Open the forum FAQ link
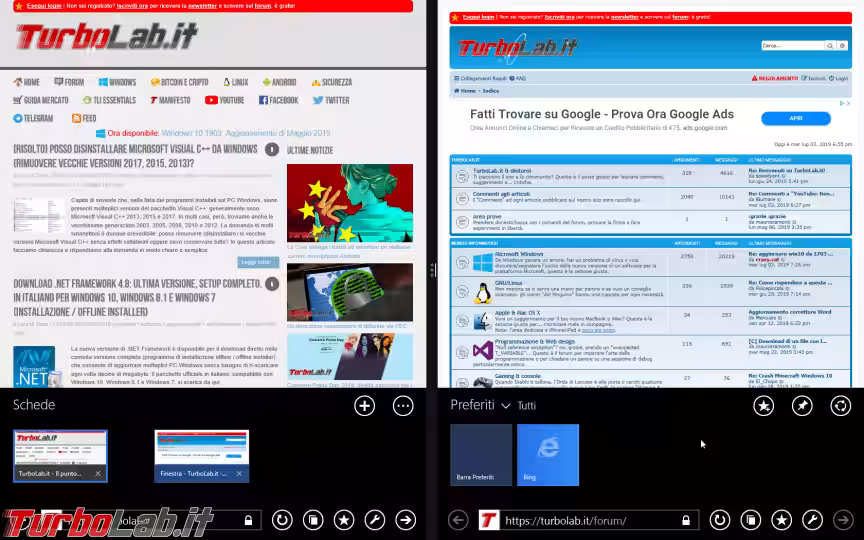The image size is (864, 540). pyautogui.click(x=518, y=78)
